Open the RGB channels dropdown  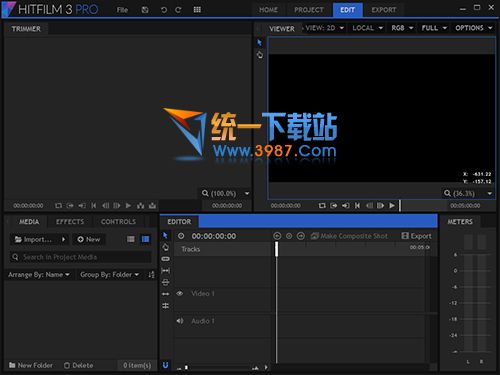click(402, 28)
